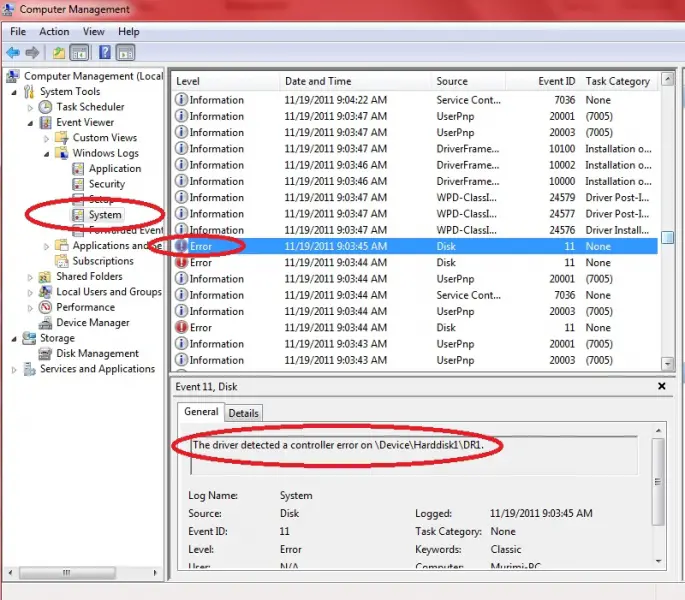Expand the Local Users and Groups node
The width and height of the screenshot is (685, 600).
pyautogui.click(x=30, y=293)
